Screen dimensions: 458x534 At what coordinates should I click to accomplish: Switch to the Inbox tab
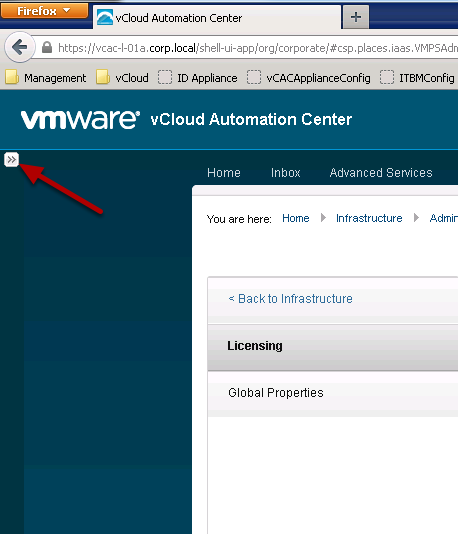coord(286,173)
